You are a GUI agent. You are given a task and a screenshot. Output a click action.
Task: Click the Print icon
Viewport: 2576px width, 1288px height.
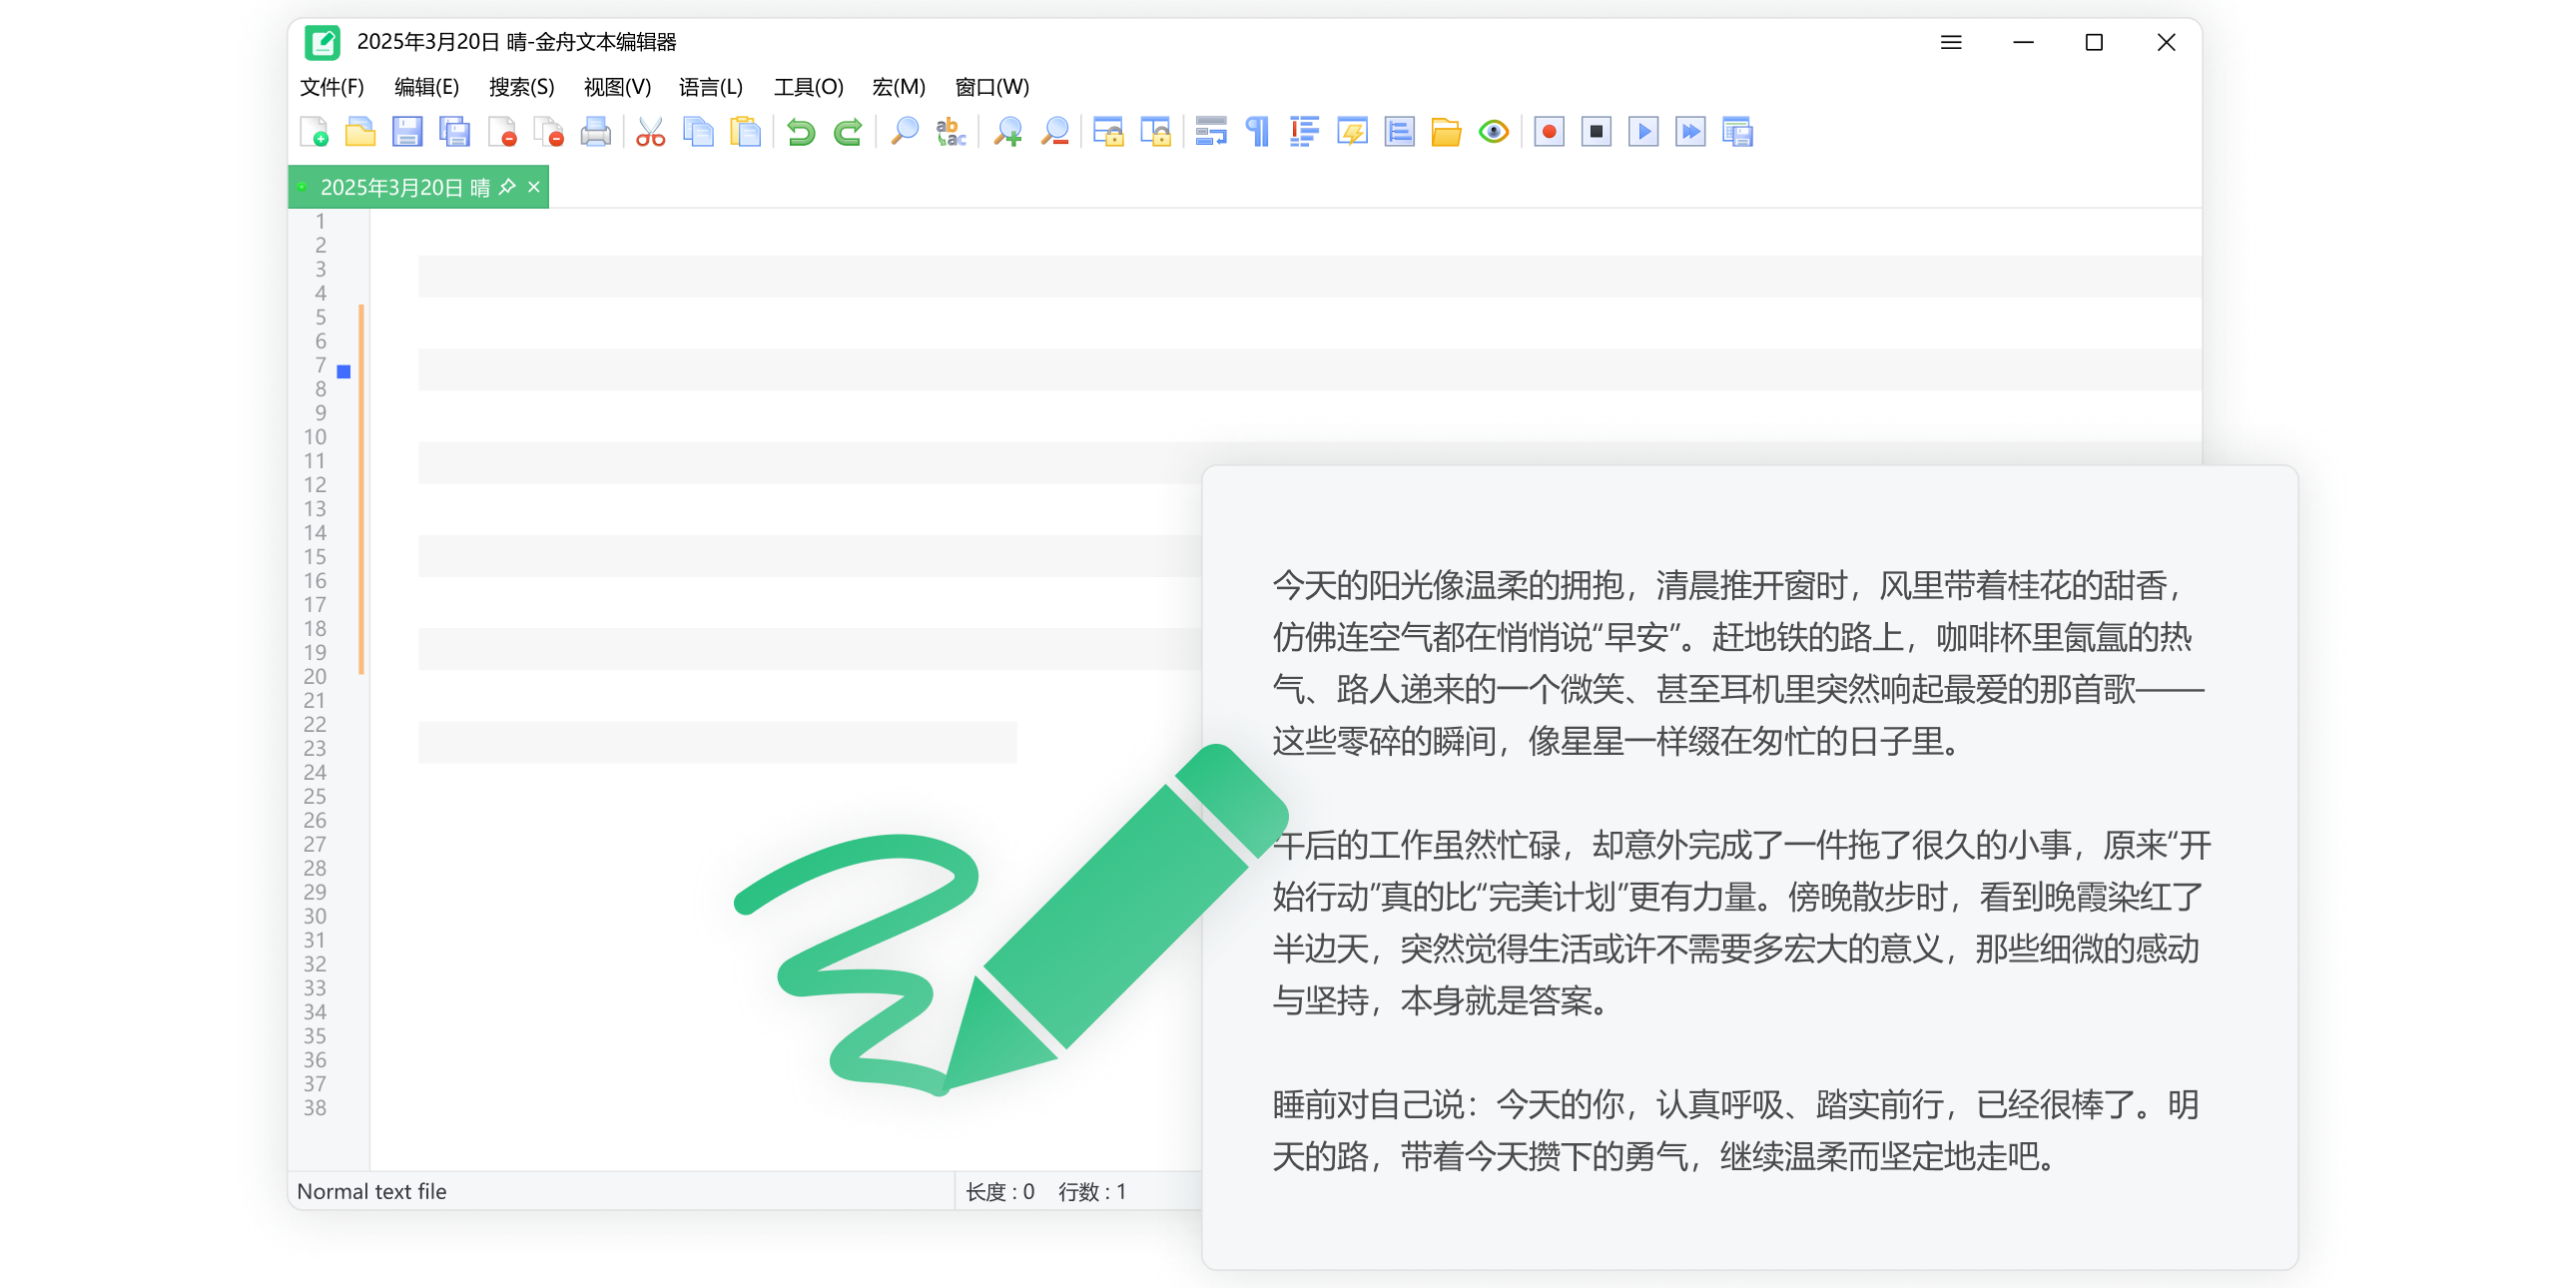click(596, 132)
